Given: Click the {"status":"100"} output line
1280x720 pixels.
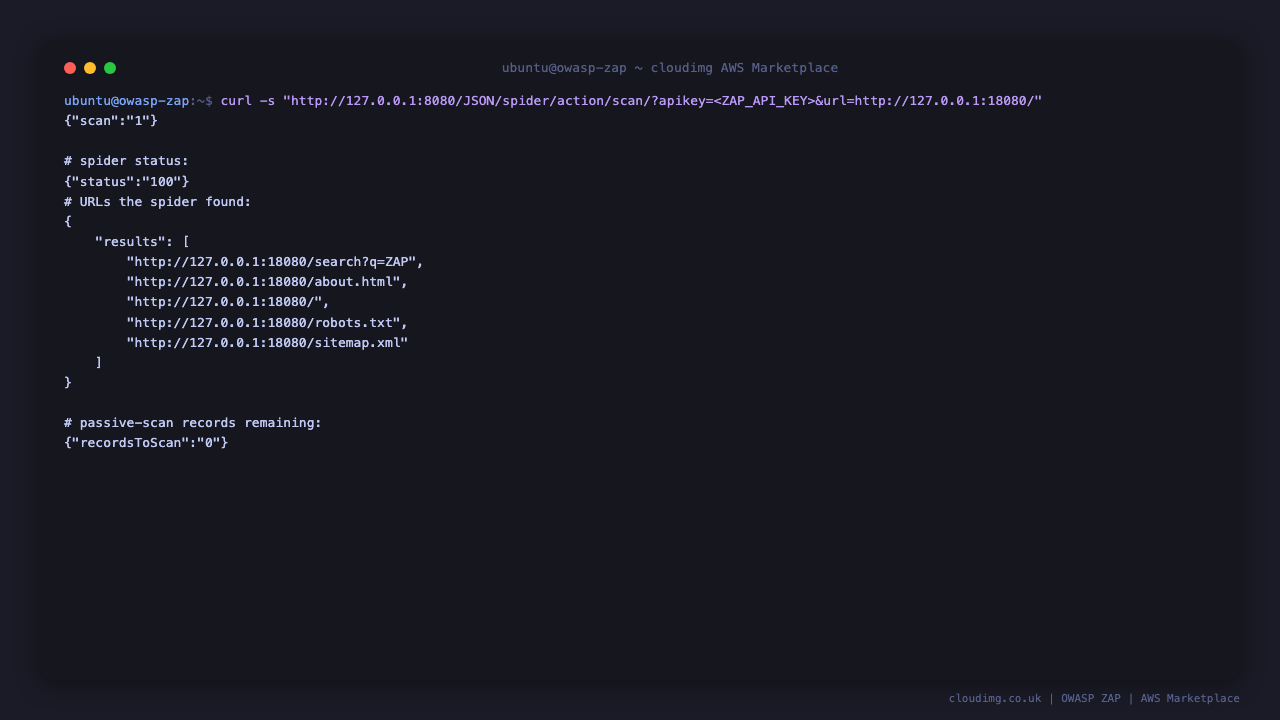Looking at the screenshot, I should tap(126, 181).
